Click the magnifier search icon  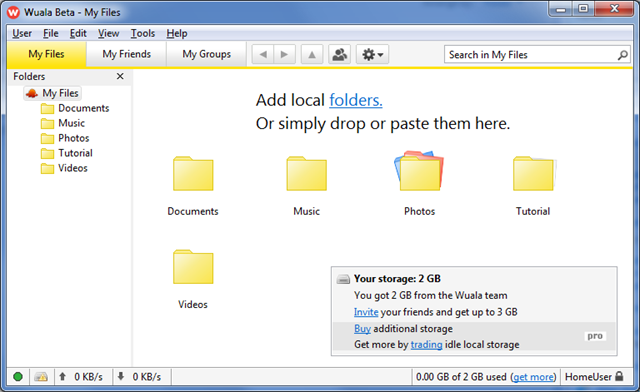pyautogui.click(x=622, y=55)
